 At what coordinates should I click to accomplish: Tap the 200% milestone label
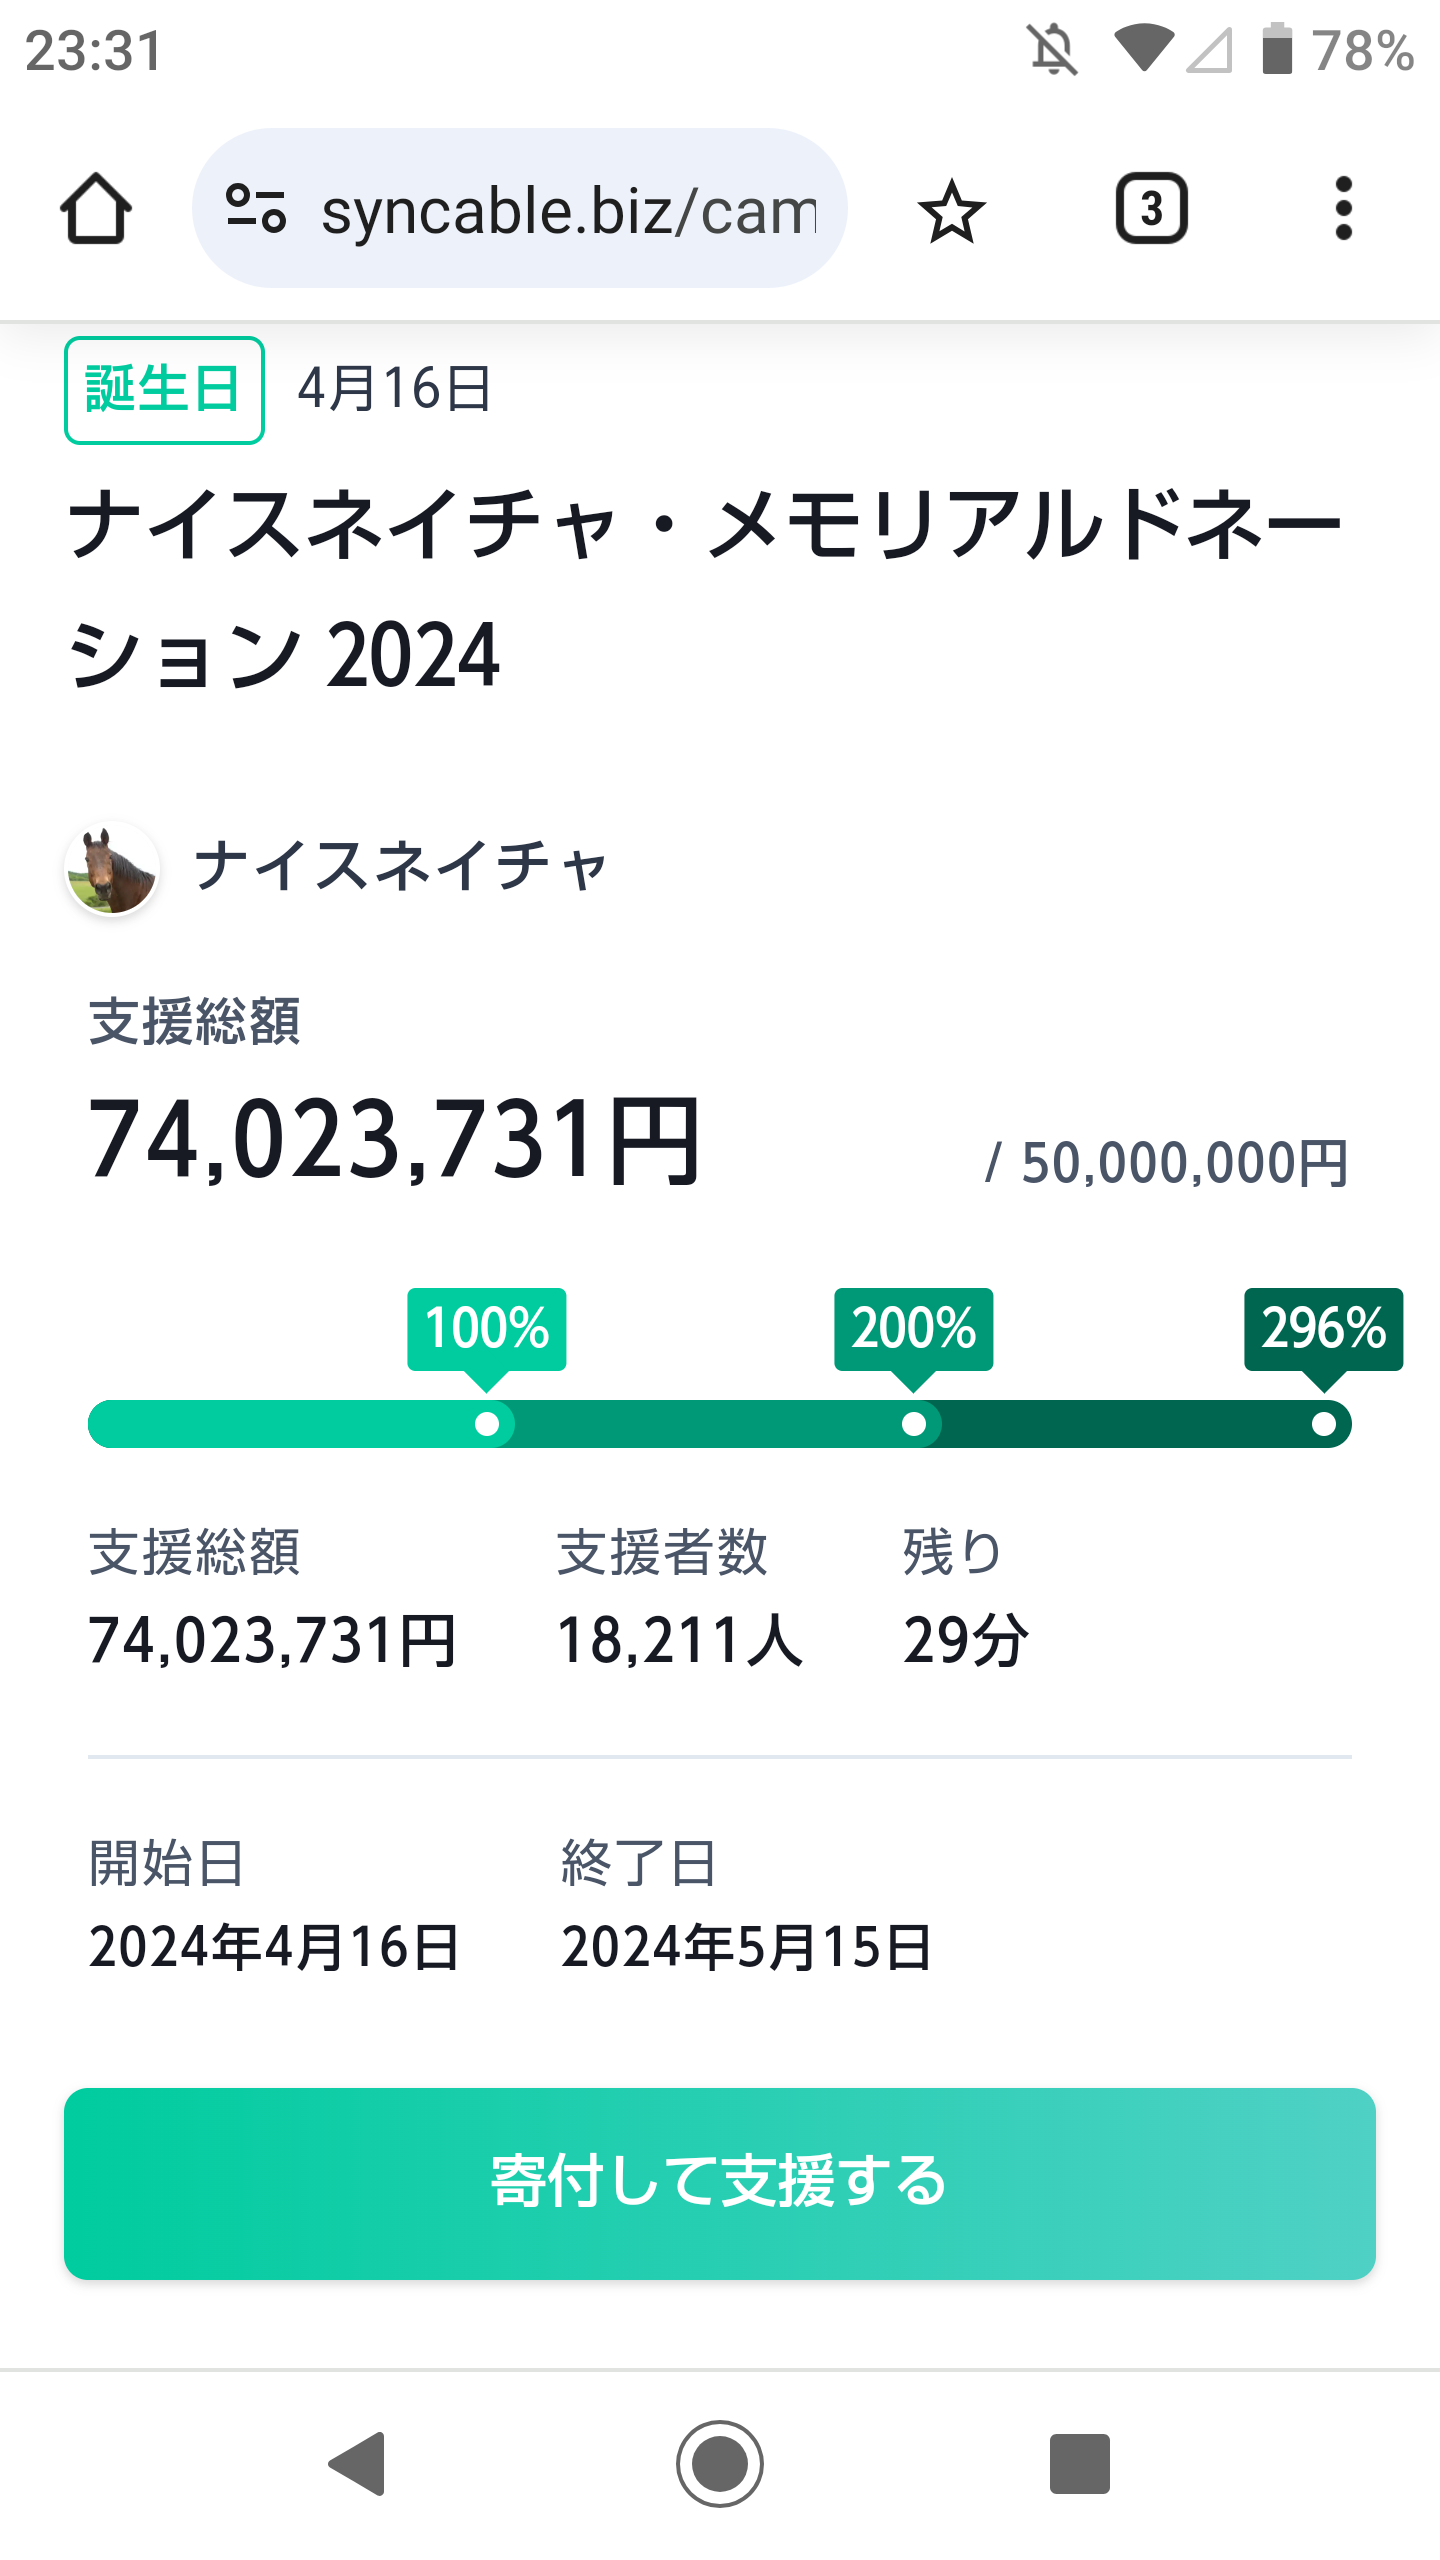point(913,1328)
